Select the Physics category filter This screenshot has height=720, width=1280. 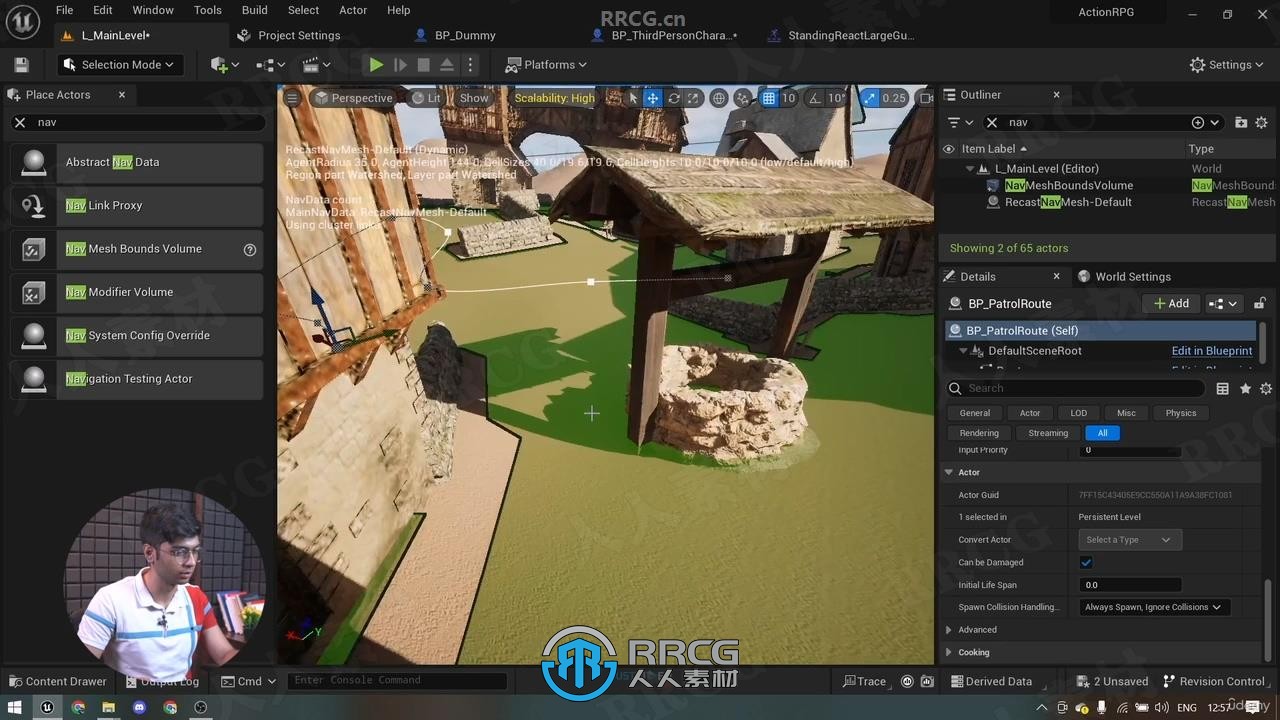coord(1180,413)
